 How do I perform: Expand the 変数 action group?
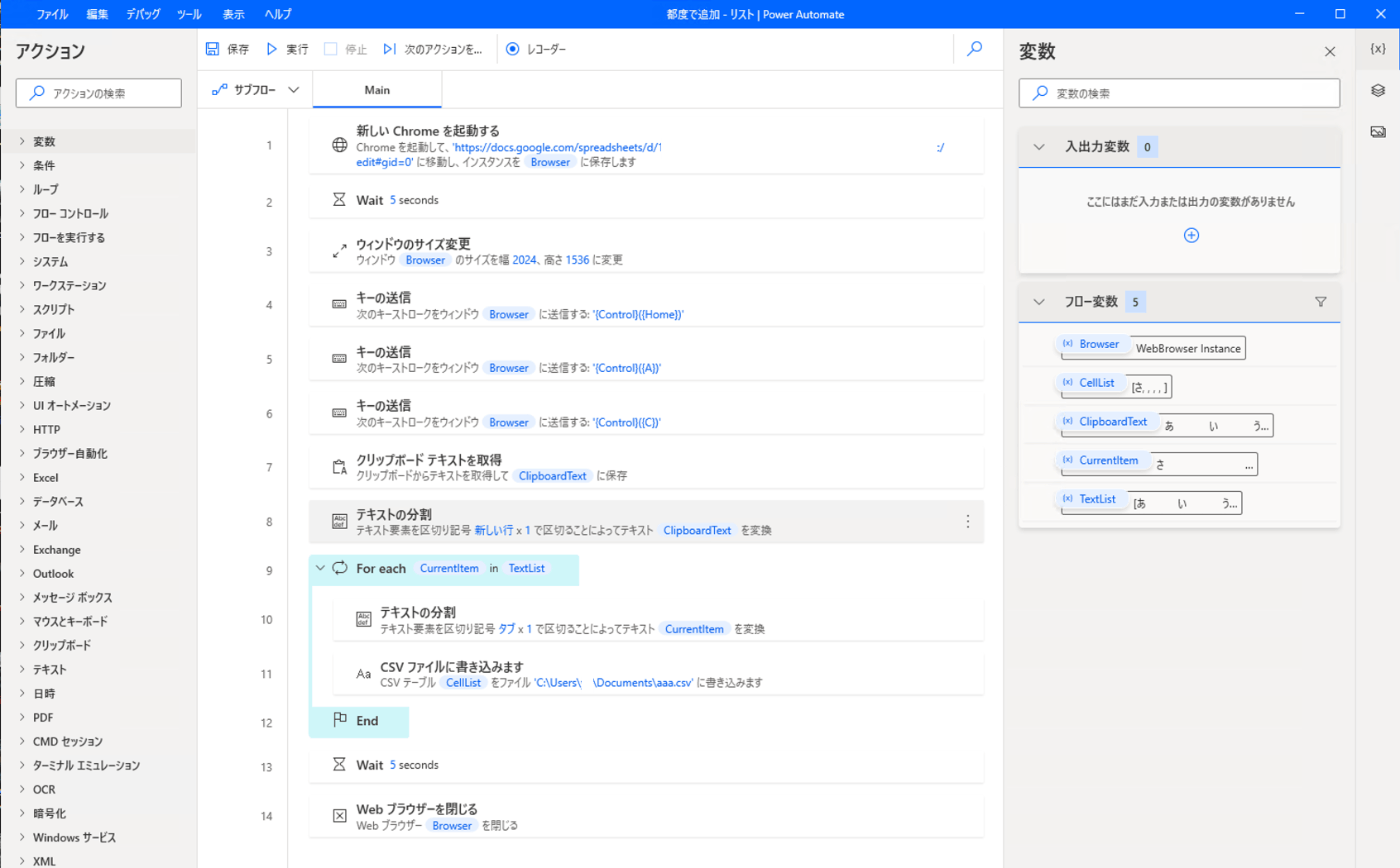(22, 141)
